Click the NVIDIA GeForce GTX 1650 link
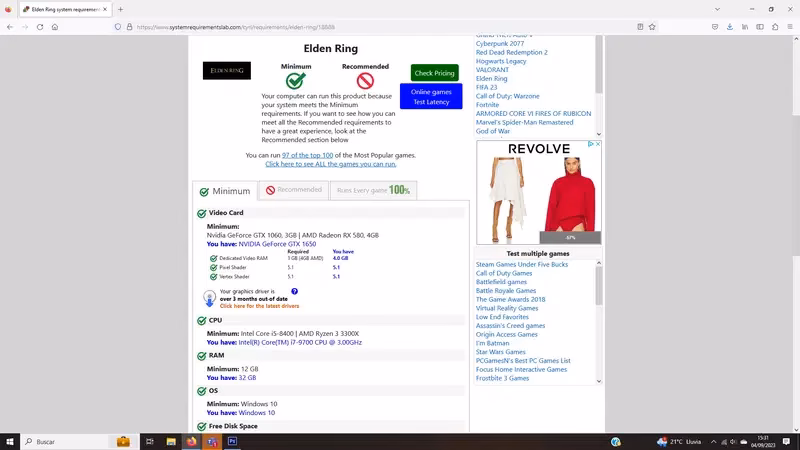Screen dimensions: 800x450 [x=277, y=244]
